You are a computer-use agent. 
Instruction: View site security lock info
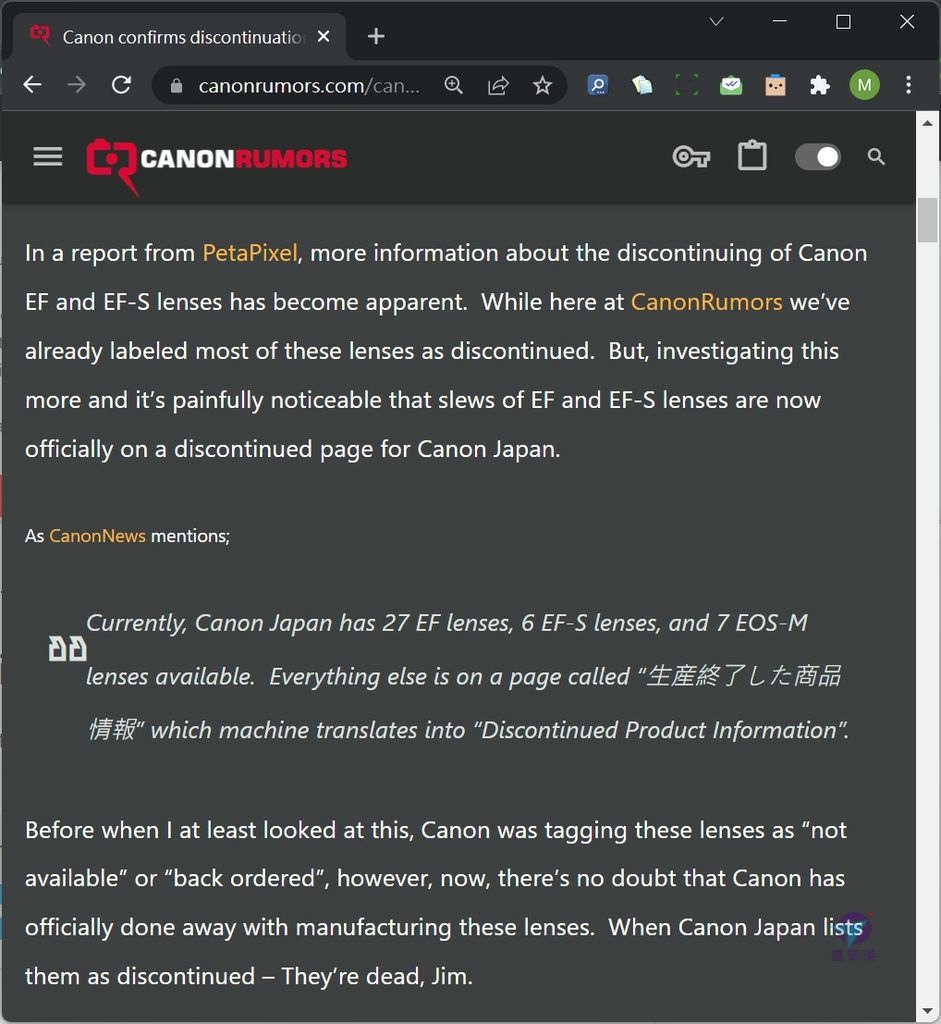coord(176,86)
